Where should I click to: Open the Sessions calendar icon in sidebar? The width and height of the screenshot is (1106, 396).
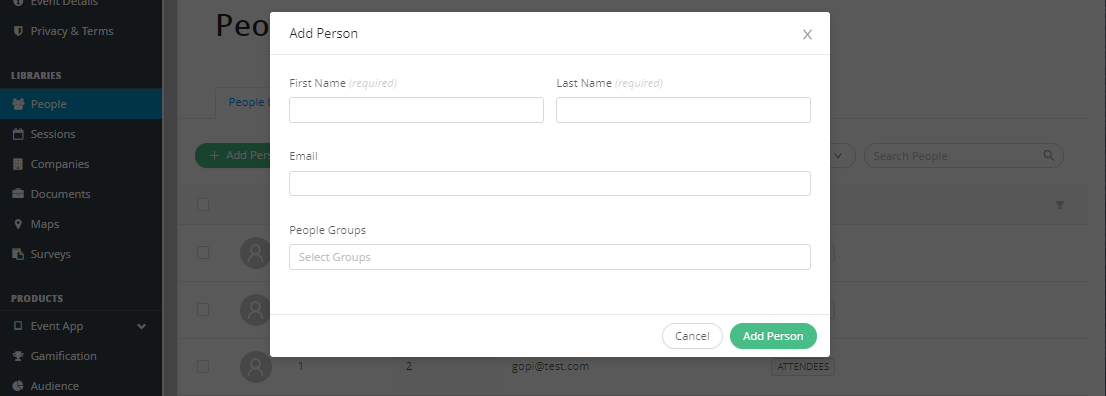pos(18,134)
